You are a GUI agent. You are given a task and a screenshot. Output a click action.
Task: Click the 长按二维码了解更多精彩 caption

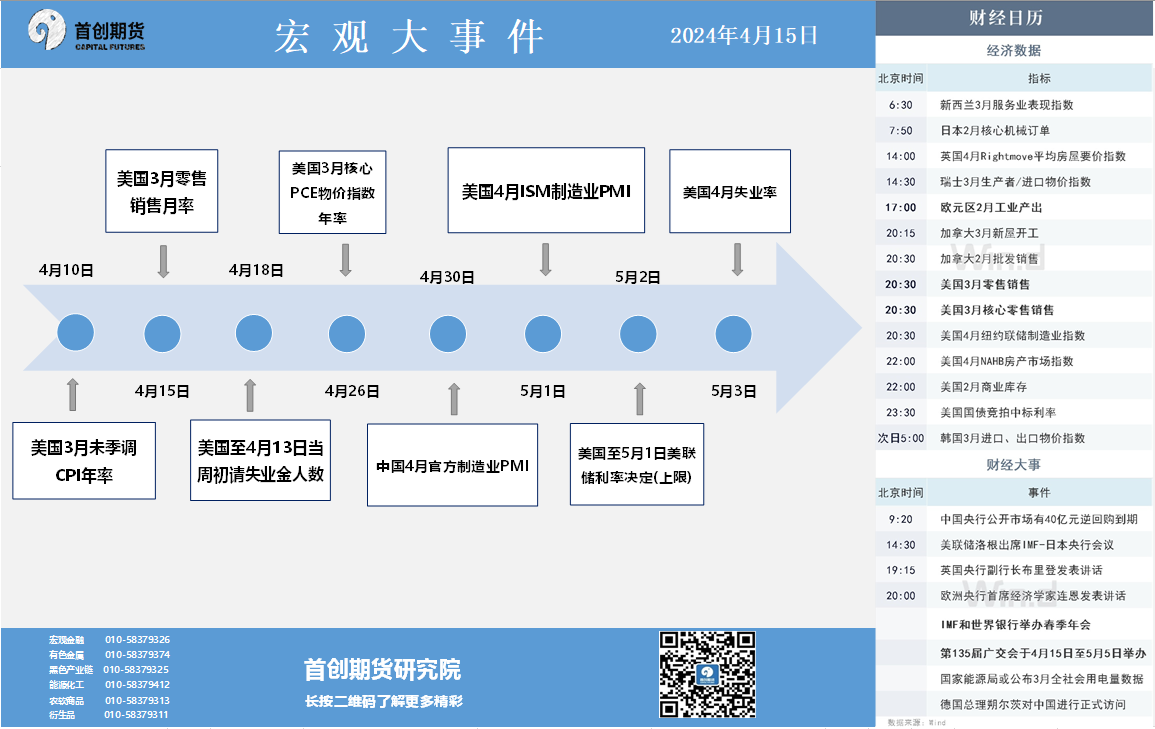coord(384,702)
